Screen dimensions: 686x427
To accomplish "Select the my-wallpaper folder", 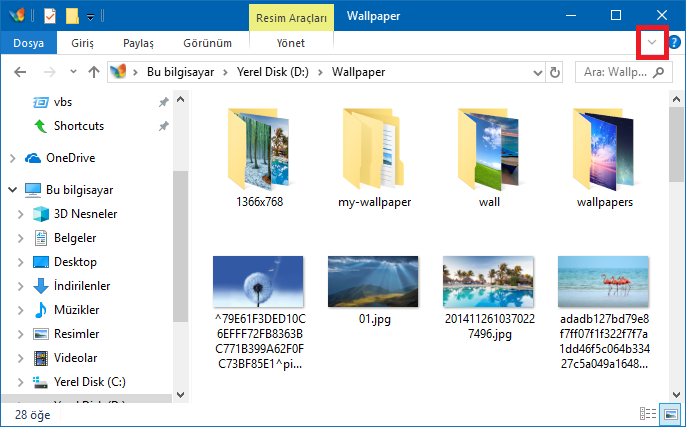I will (x=374, y=158).
